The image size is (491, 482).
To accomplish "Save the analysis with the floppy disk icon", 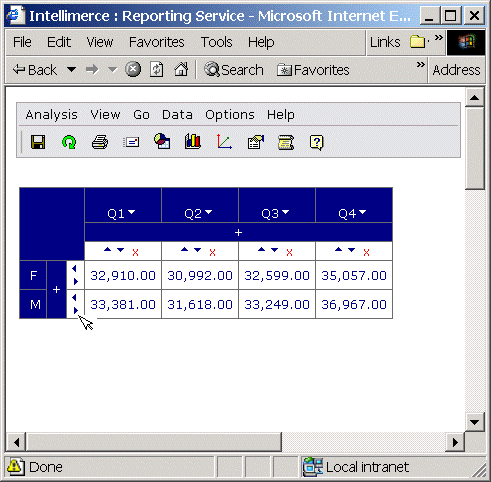I will coord(38,142).
